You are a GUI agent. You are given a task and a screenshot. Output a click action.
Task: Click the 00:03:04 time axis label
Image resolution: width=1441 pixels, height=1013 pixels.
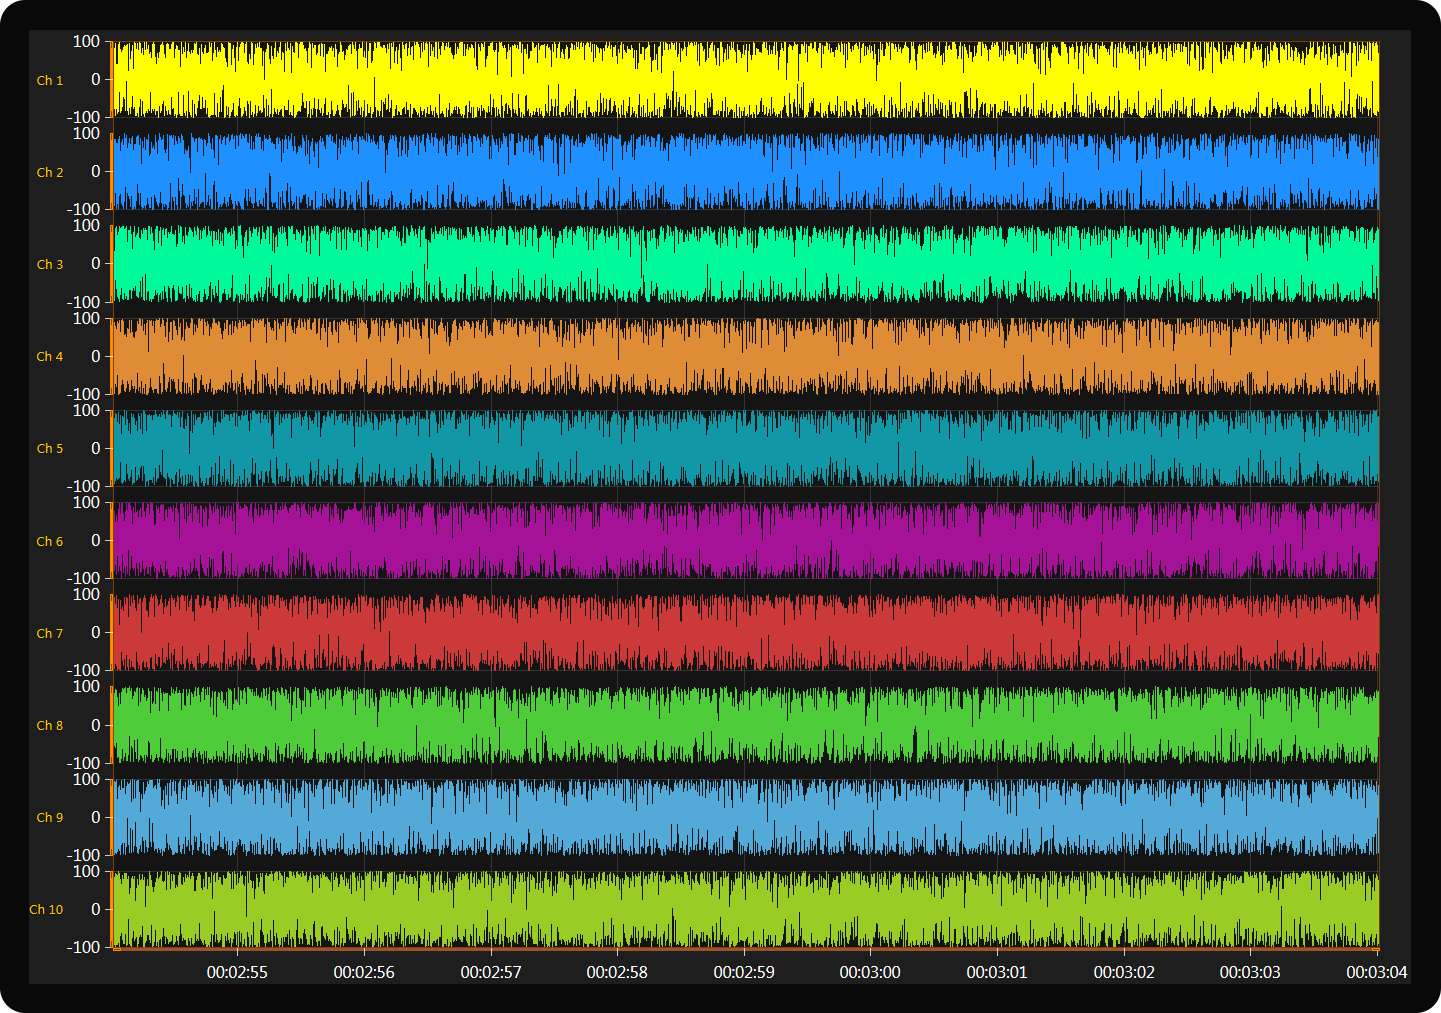(x=1376, y=972)
